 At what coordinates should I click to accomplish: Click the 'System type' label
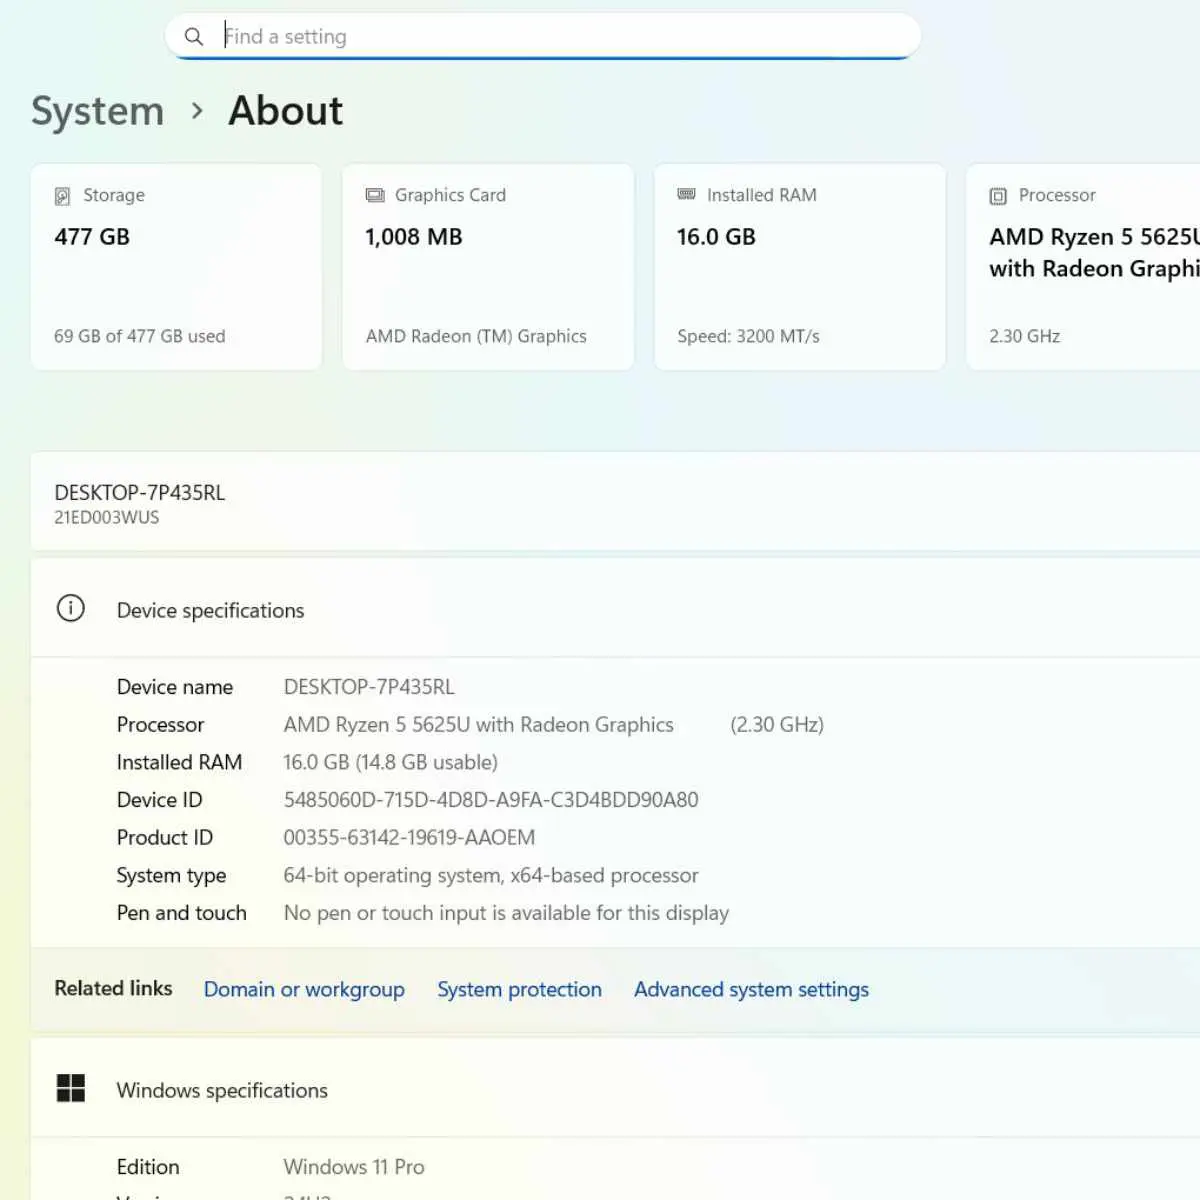[171, 875]
